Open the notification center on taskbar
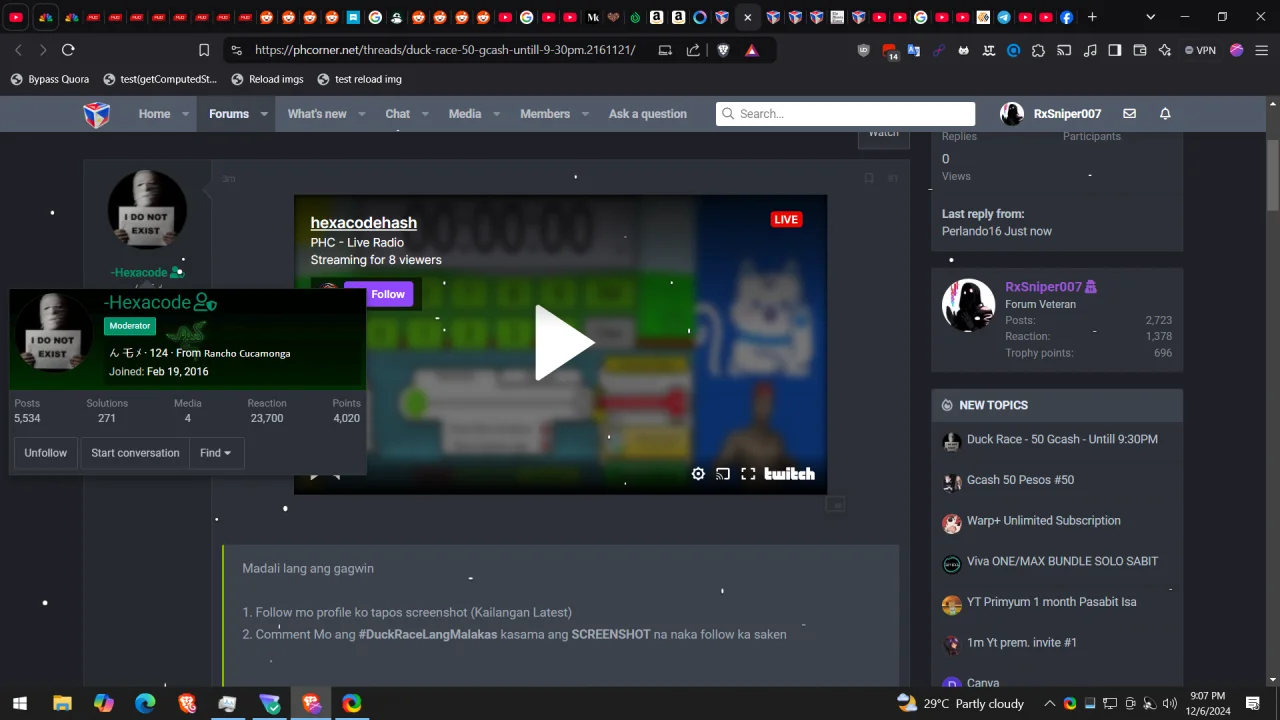The height and width of the screenshot is (720, 1280). 1252,703
